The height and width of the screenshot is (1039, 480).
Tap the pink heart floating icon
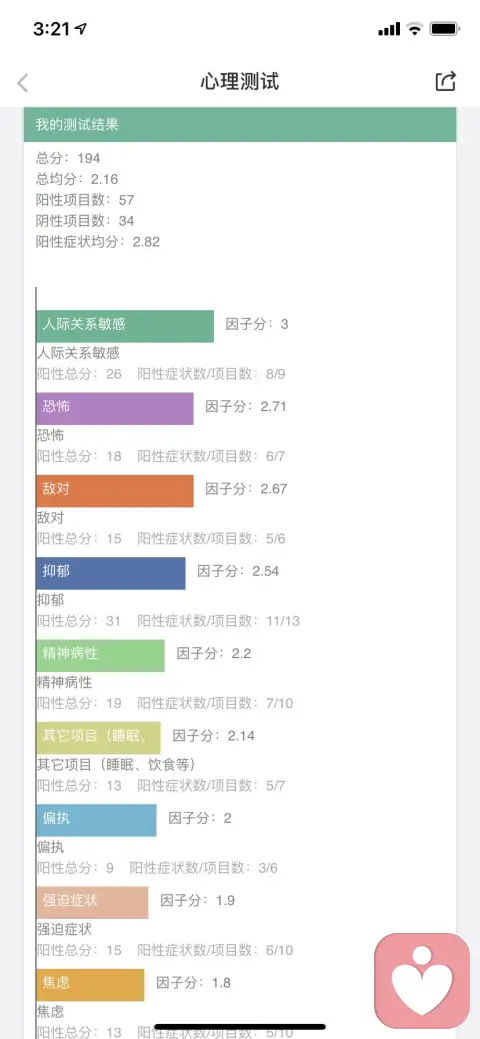point(422,980)
